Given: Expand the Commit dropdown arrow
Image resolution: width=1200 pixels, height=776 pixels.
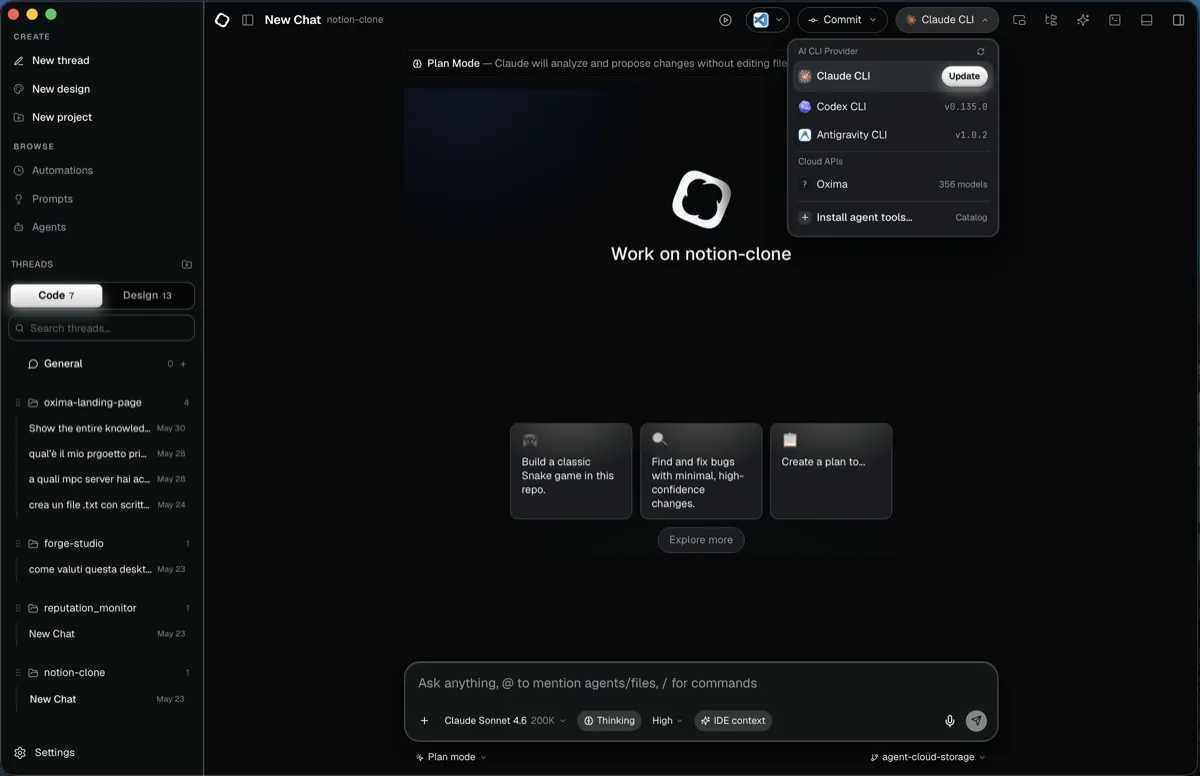Looking at the screenshot, I should [873, 20].
